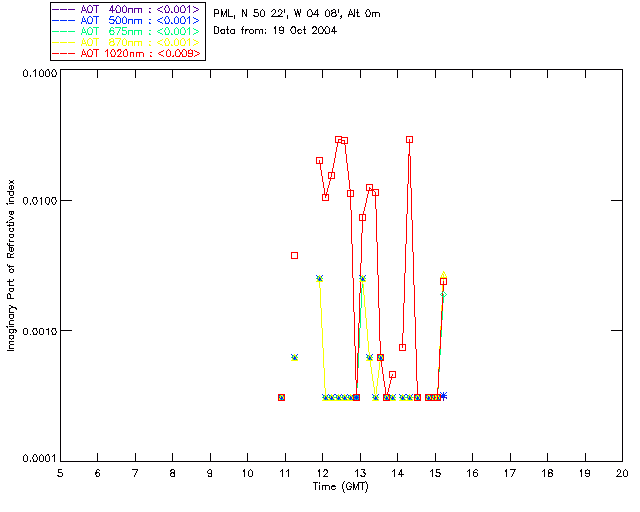This screenshot has height=512, width=640.
Task: Click y-axis tick label 0.0001
Action: 40,459
